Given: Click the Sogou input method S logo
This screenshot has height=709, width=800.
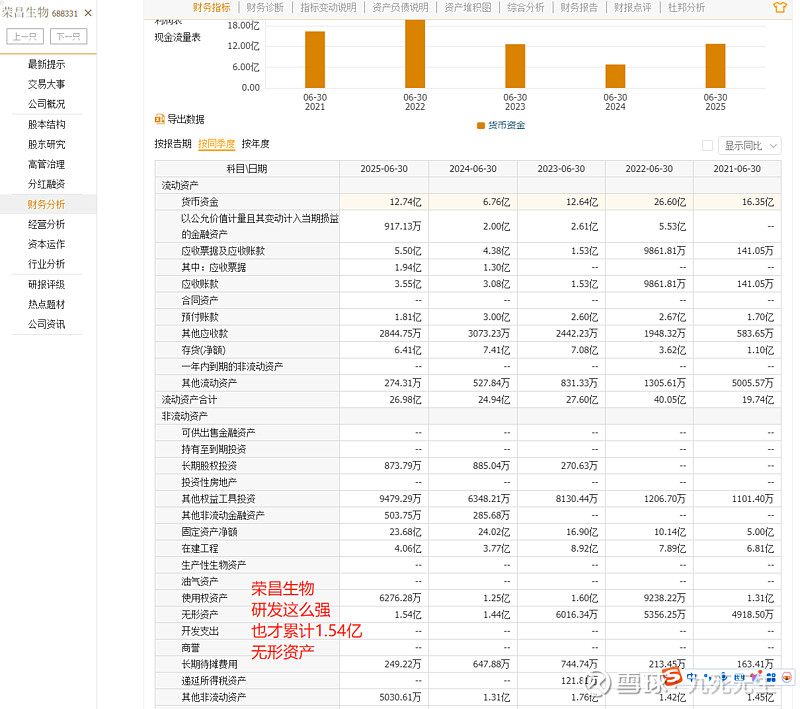Looking at the screenshot, I should pyautogui.click(x=672, y=677).
